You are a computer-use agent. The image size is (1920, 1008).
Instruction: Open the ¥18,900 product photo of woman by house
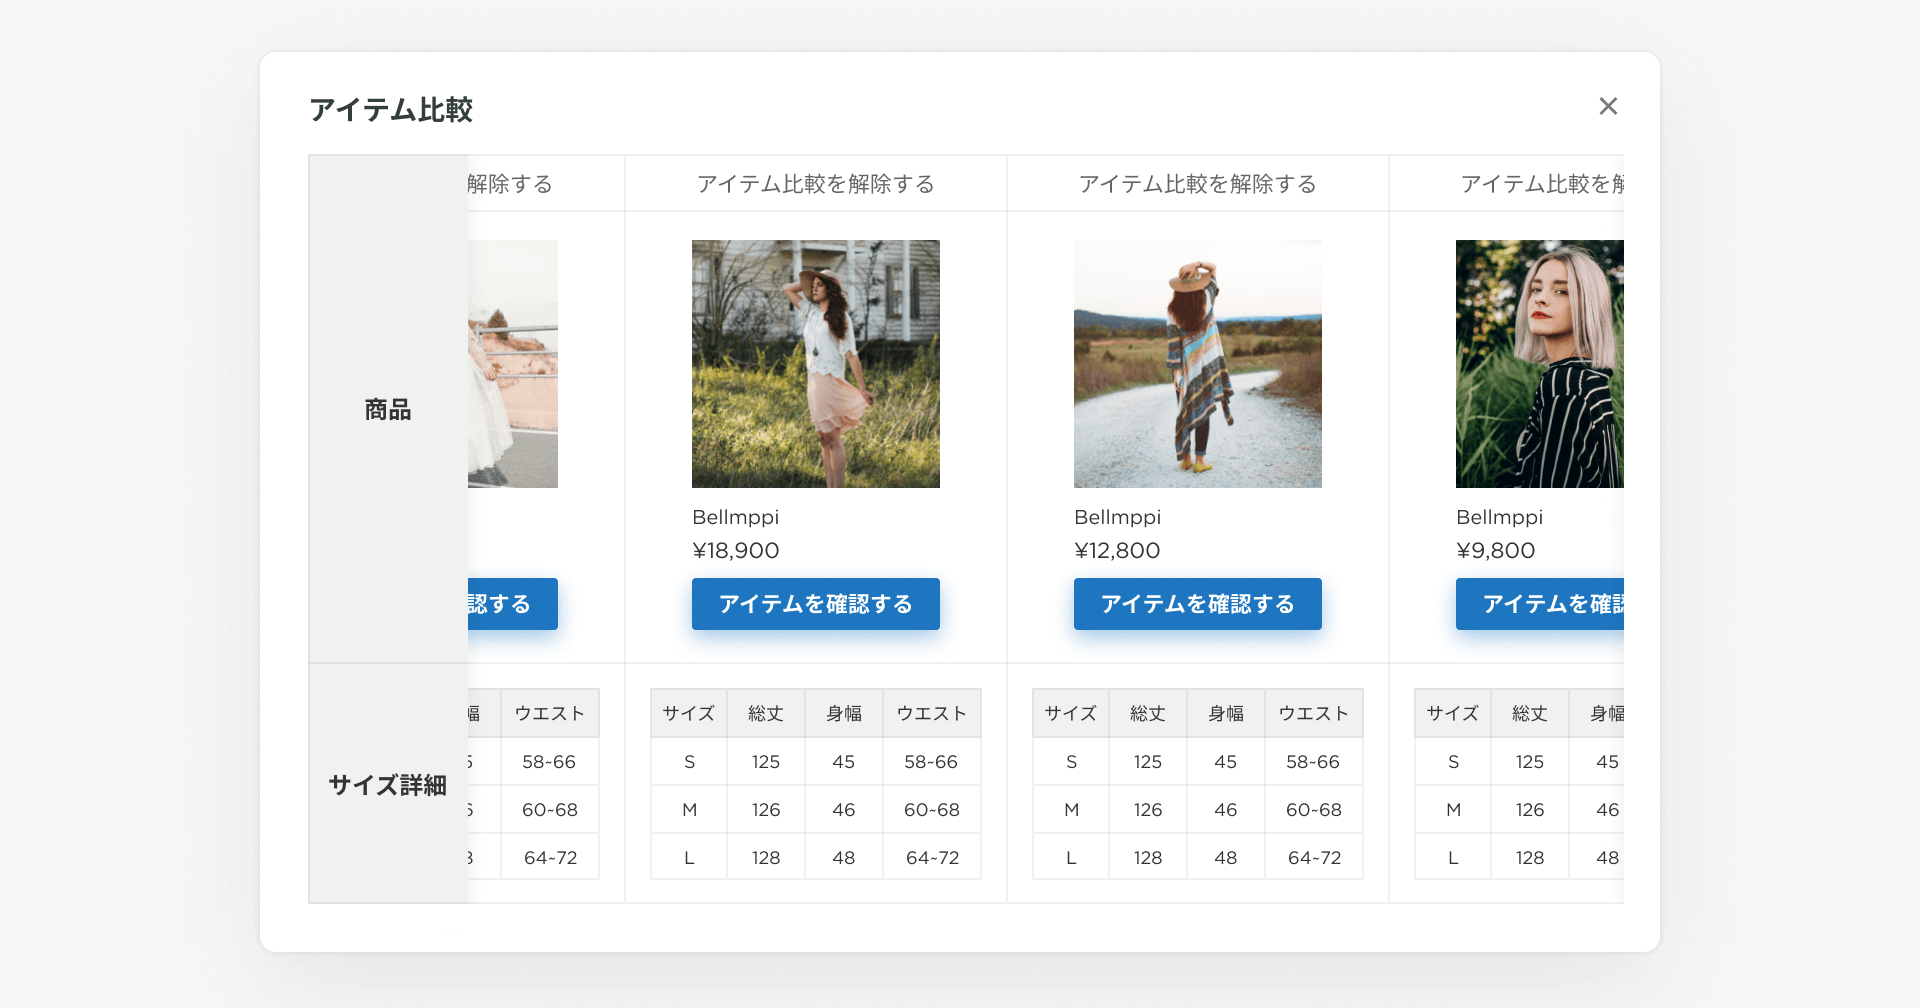click(816, 364)
